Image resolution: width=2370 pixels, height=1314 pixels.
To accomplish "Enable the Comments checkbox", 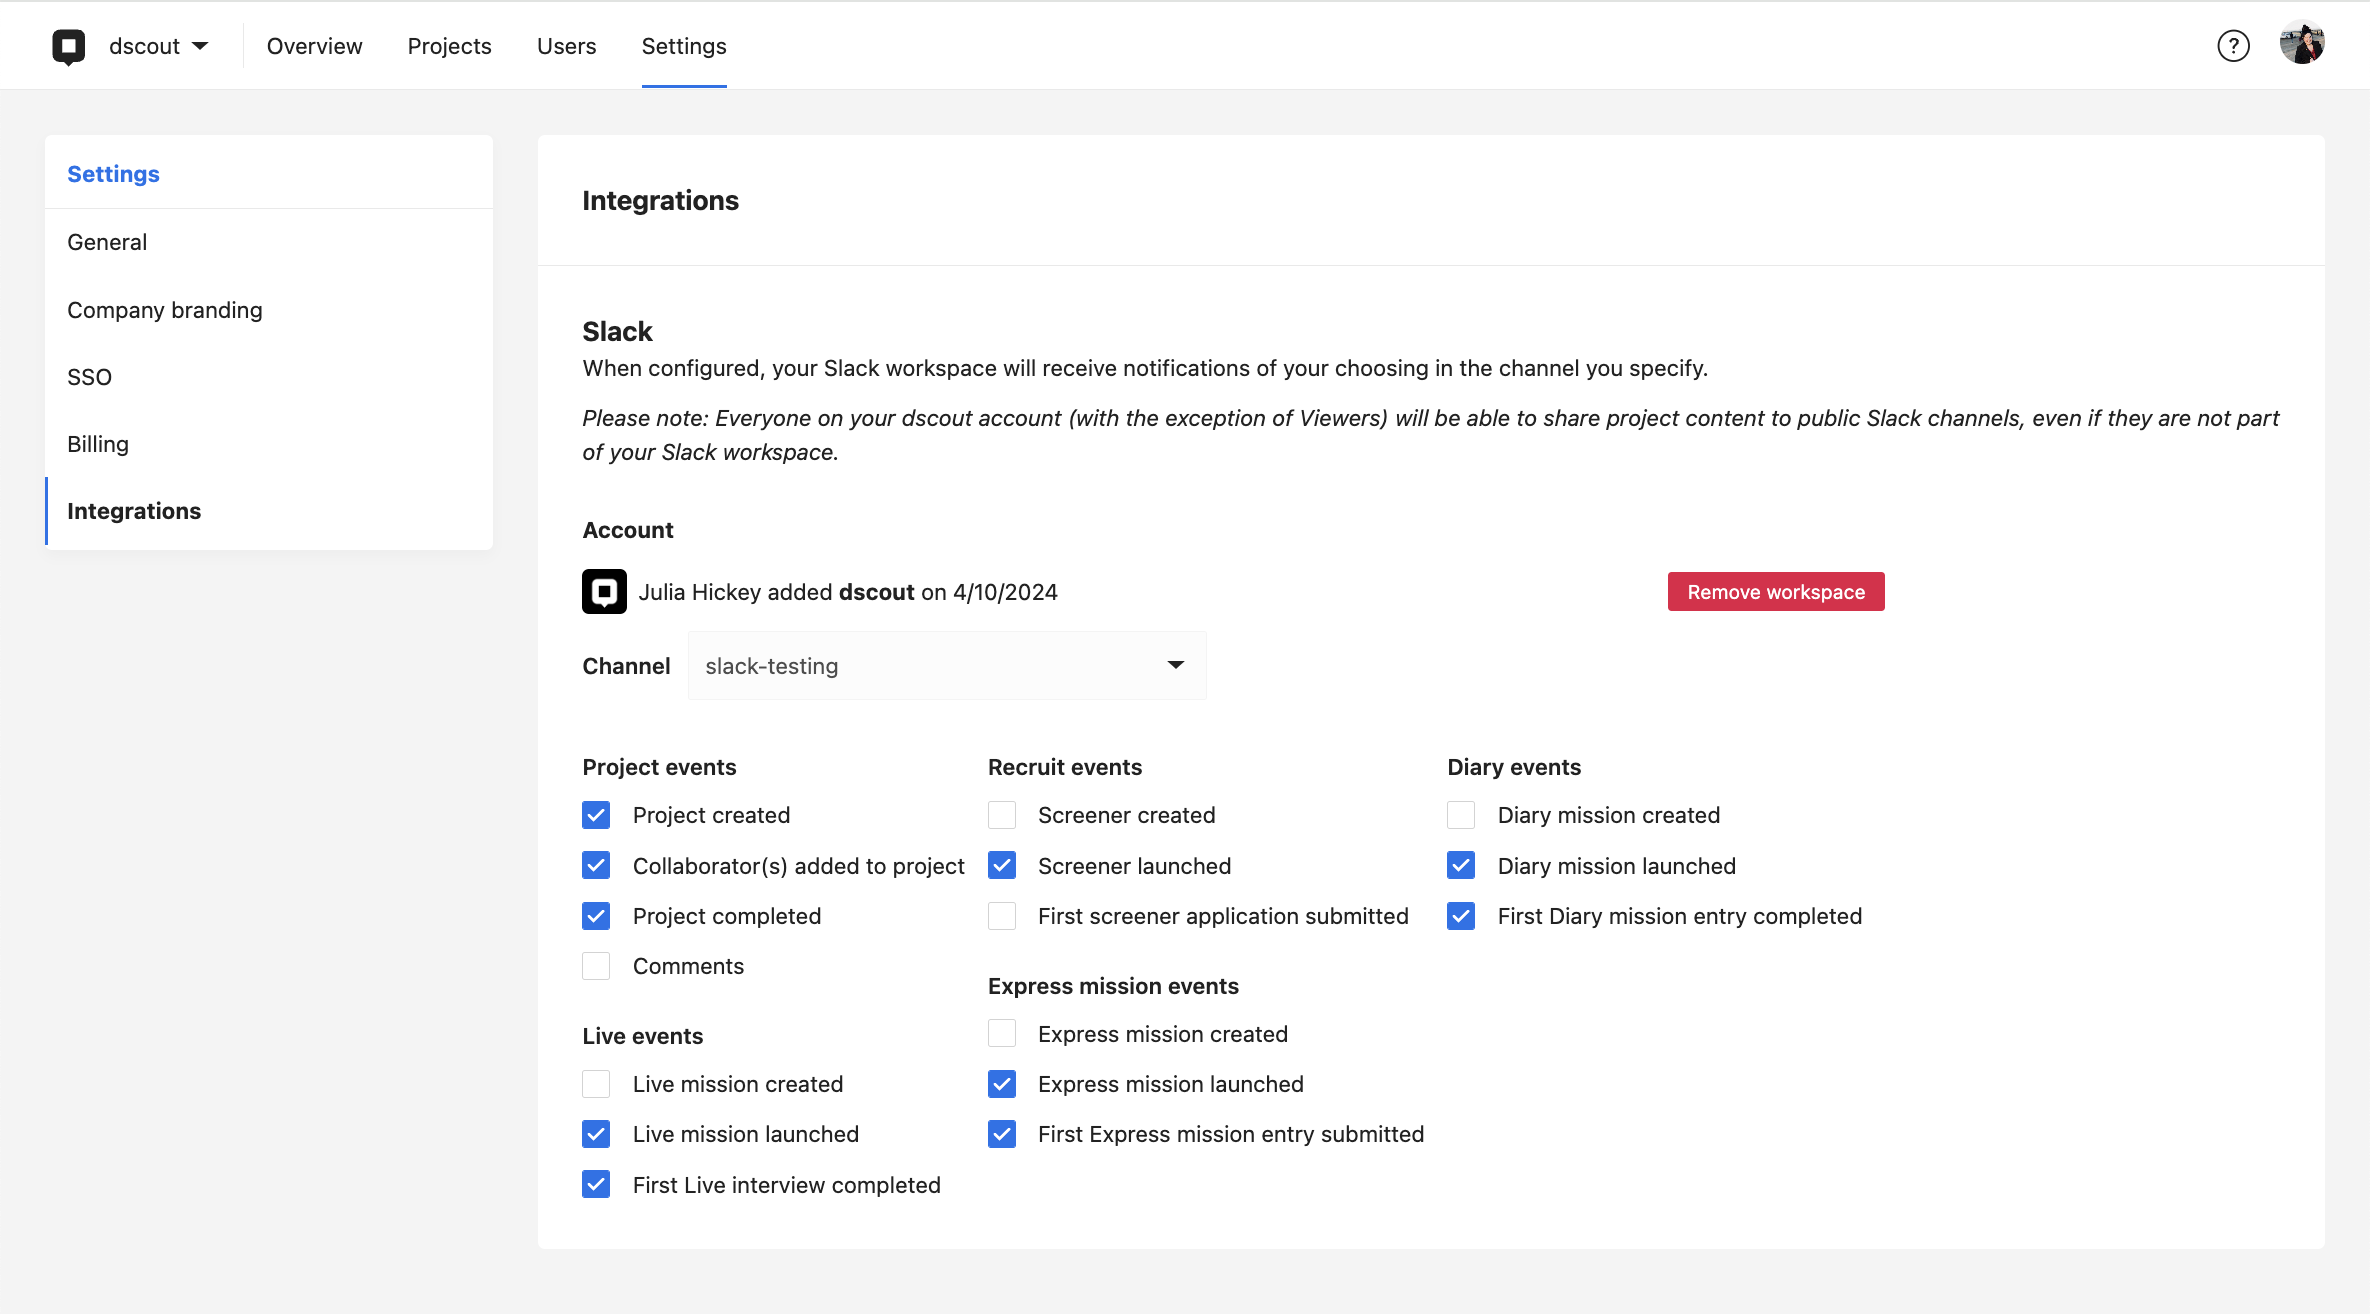I will tap(596, 966).
